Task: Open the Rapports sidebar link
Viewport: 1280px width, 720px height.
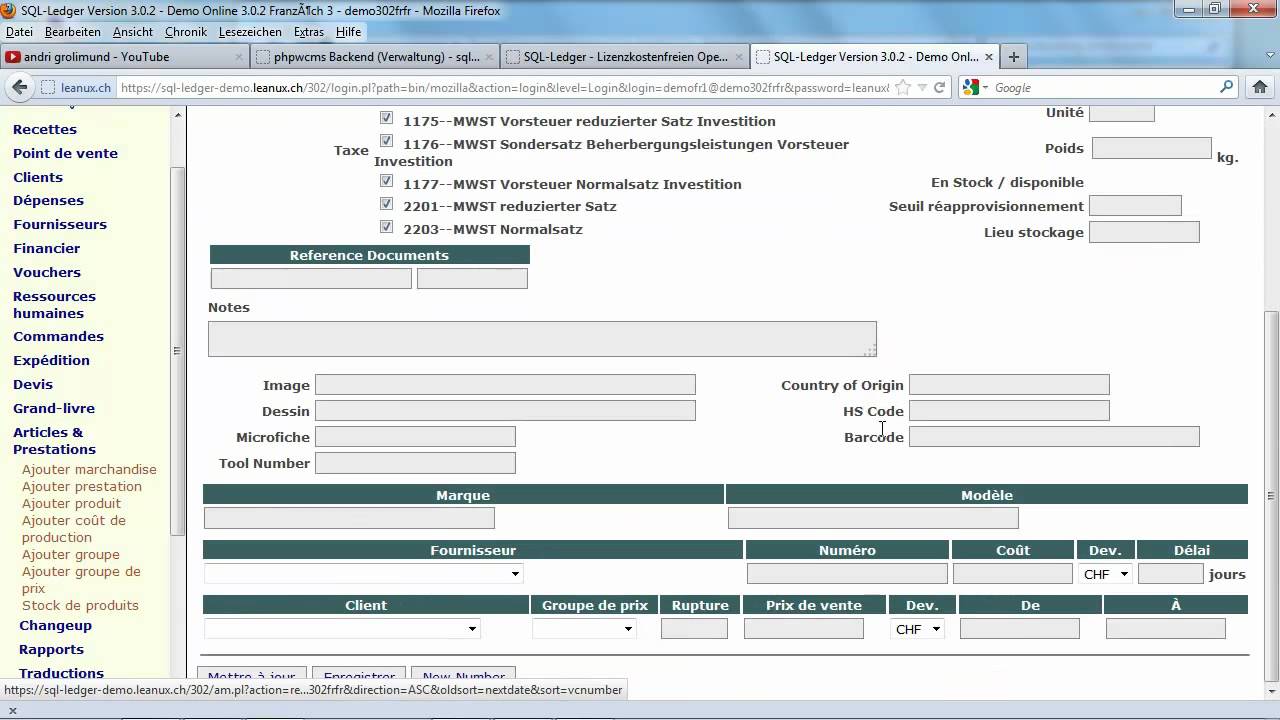Action: (x=51, y=649)
